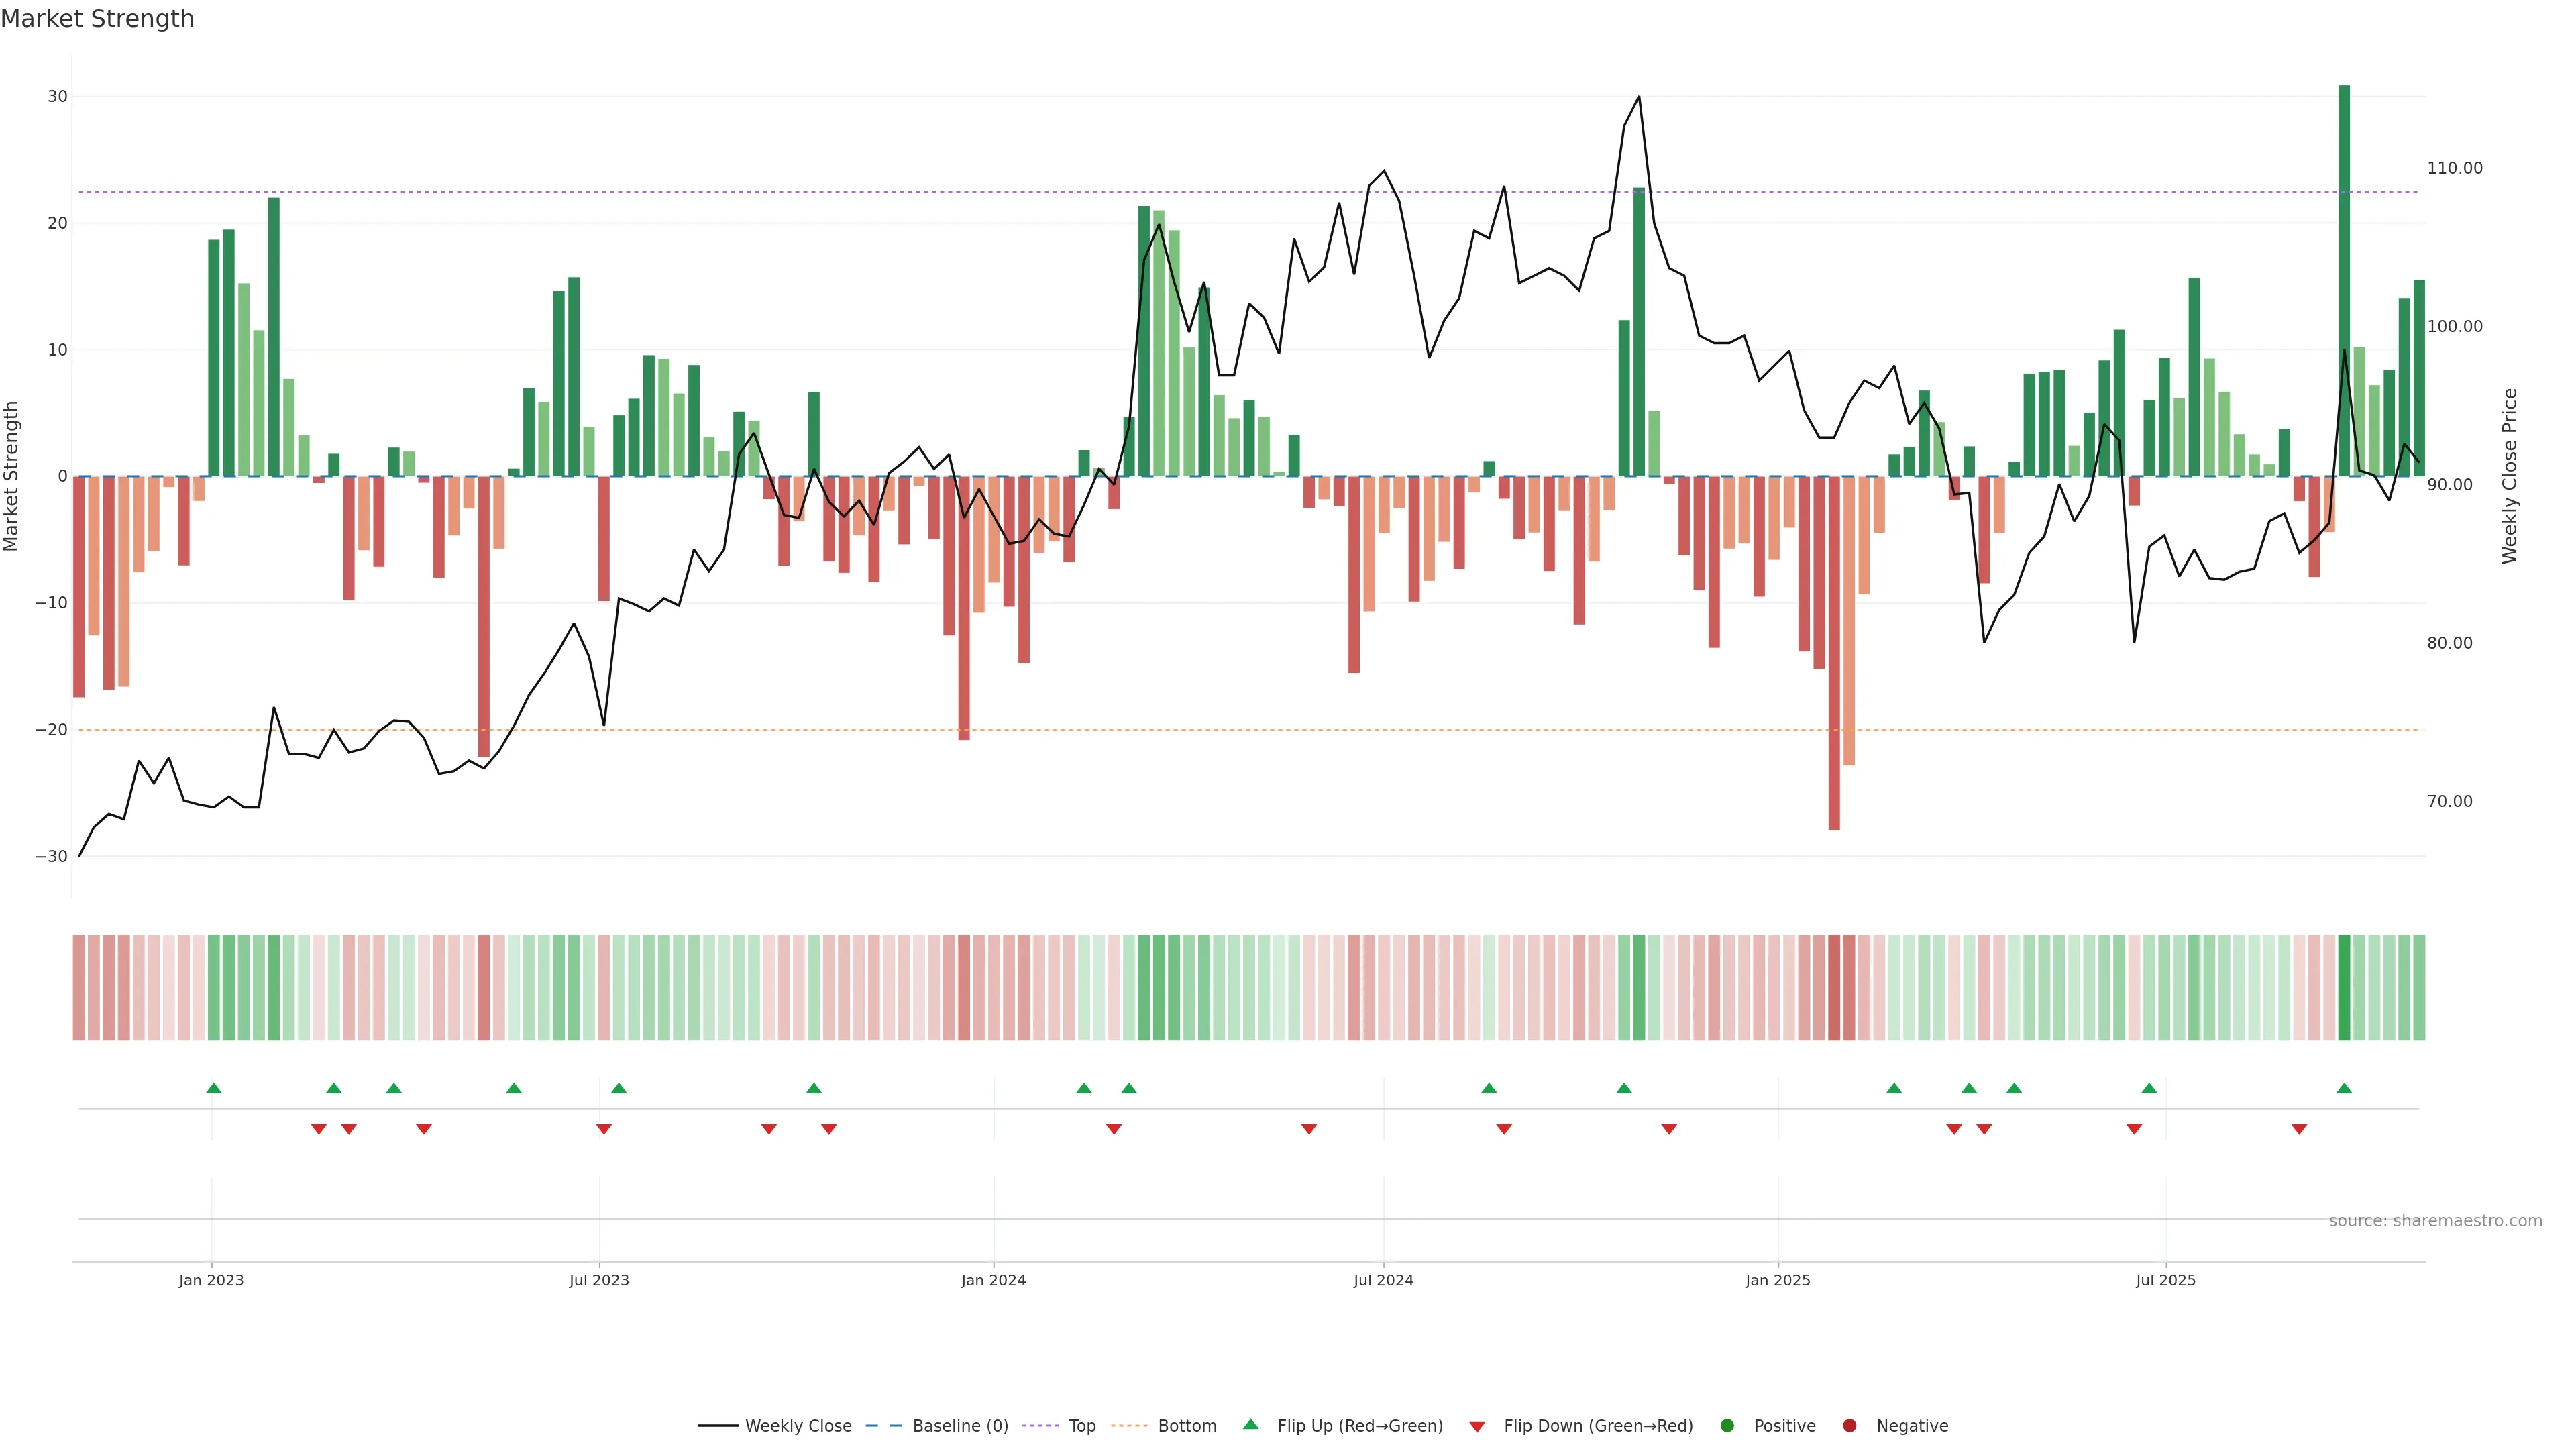Click the first red flip-down triangle marker
2576x1449 pixels.
[319, 1129]
